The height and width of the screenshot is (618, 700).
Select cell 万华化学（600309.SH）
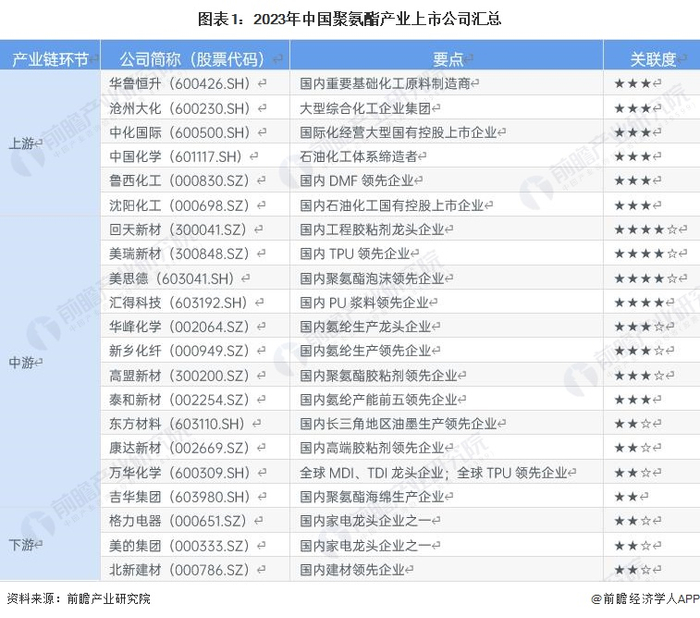click(195, 472)
